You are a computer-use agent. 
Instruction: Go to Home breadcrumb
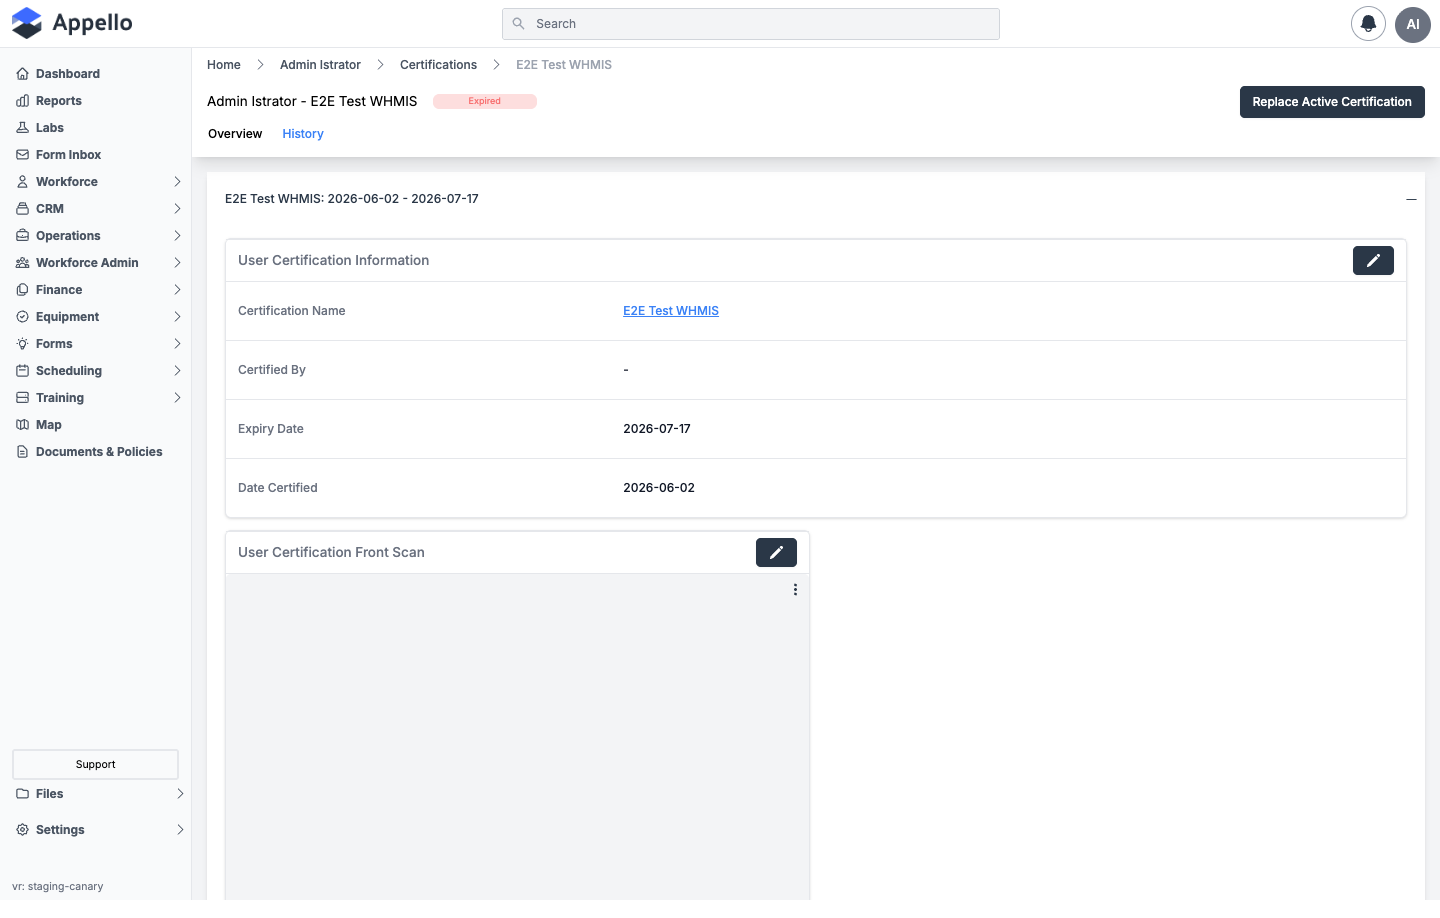pos(224,65)
